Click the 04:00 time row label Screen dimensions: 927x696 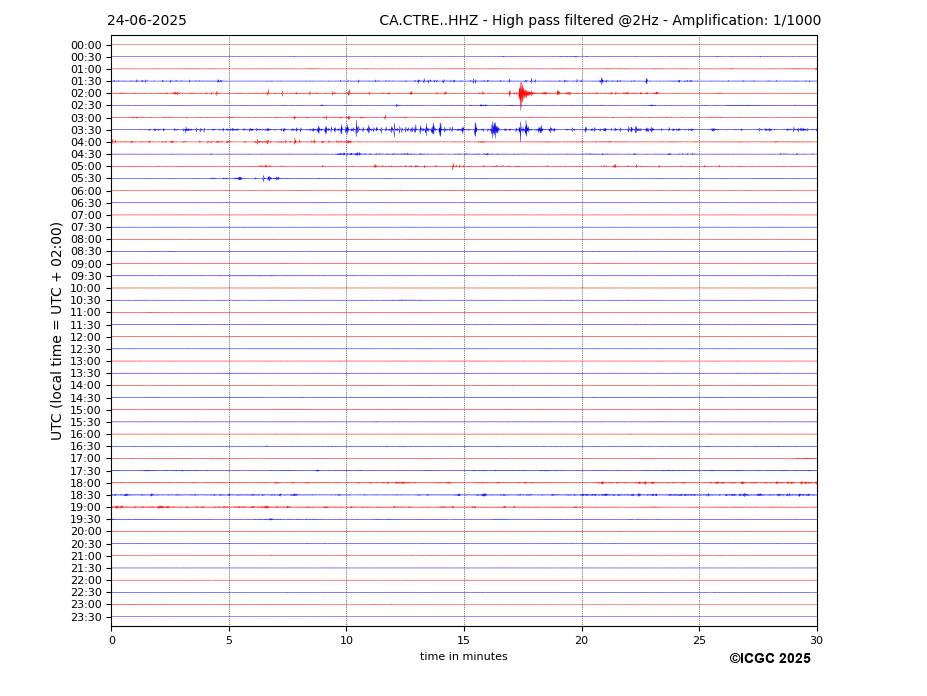(86, 143)
